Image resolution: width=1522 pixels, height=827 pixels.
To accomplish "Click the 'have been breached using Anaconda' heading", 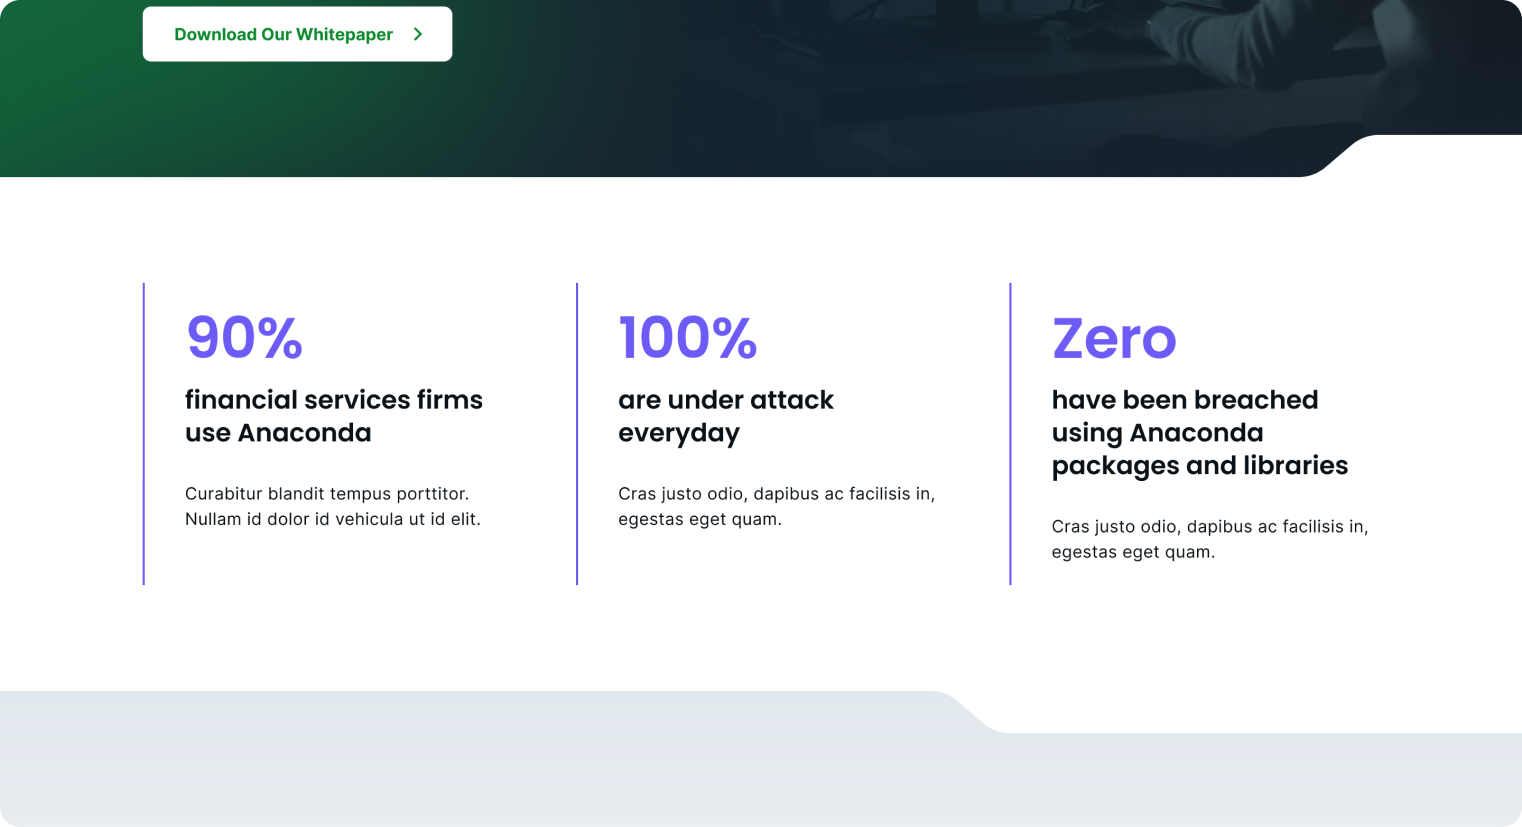I will tap(1199, 432).
